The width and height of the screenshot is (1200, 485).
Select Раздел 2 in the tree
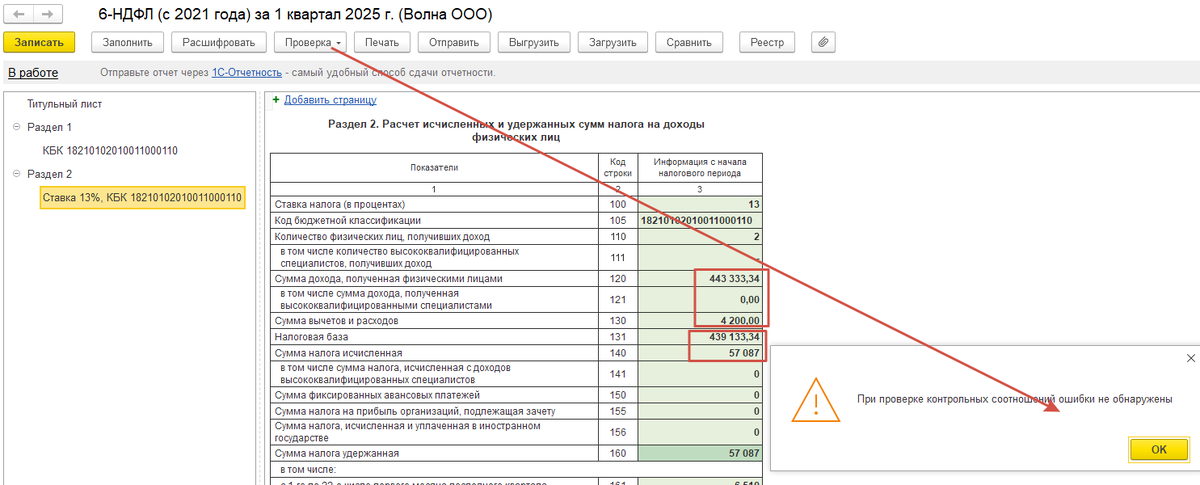point(49,174)
